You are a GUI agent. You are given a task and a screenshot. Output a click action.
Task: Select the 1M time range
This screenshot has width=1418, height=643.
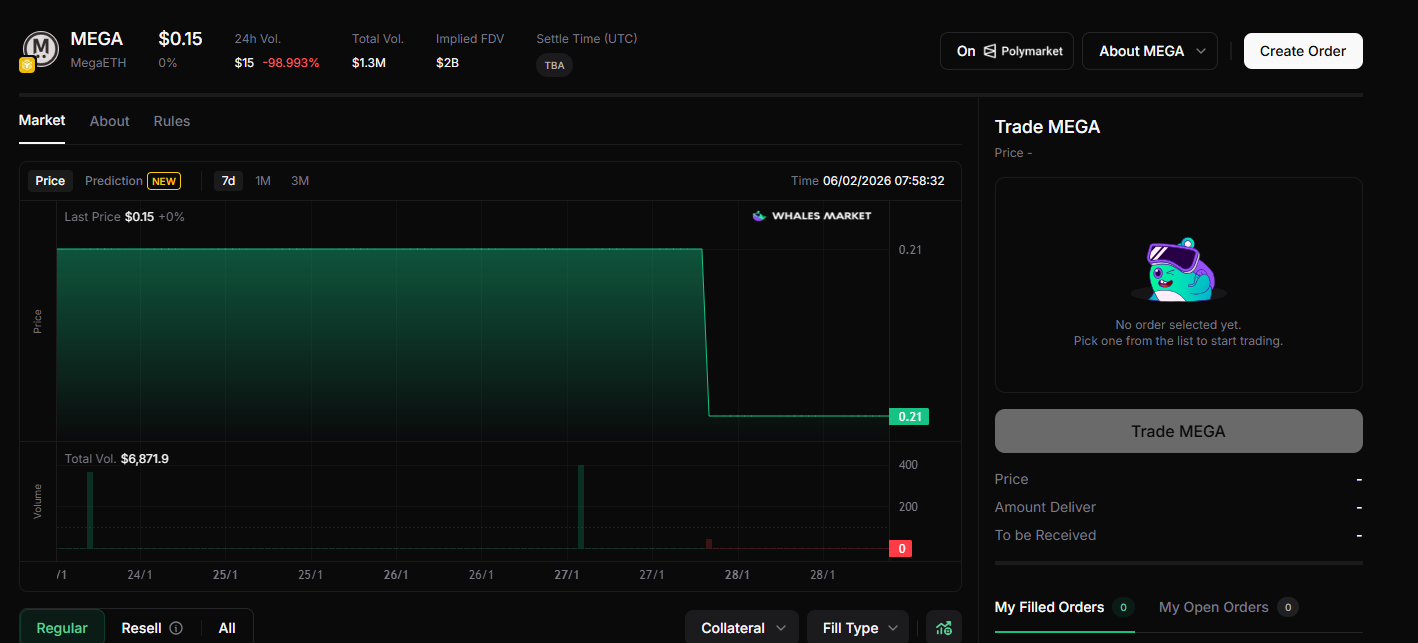(x=263, y=181)
